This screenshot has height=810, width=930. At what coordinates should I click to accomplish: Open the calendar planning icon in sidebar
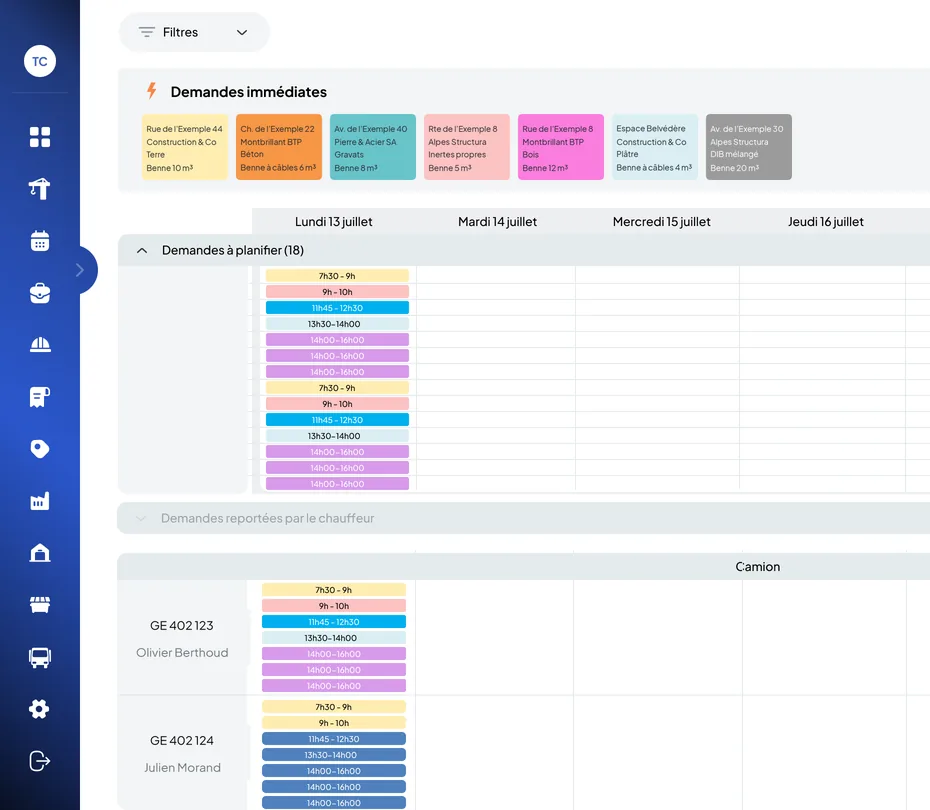coord(40,241)
